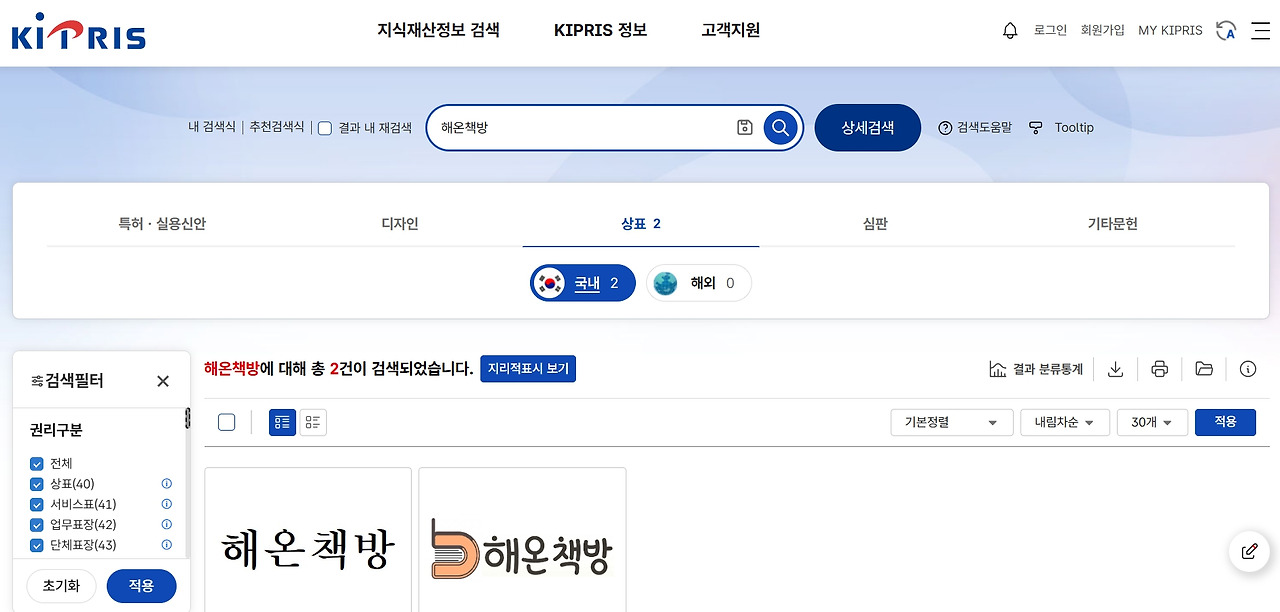This screenshot has width=1280, height=612.
Task: Open the plain black 해온책방 trademark thumbnail
Action: [308, 540]
